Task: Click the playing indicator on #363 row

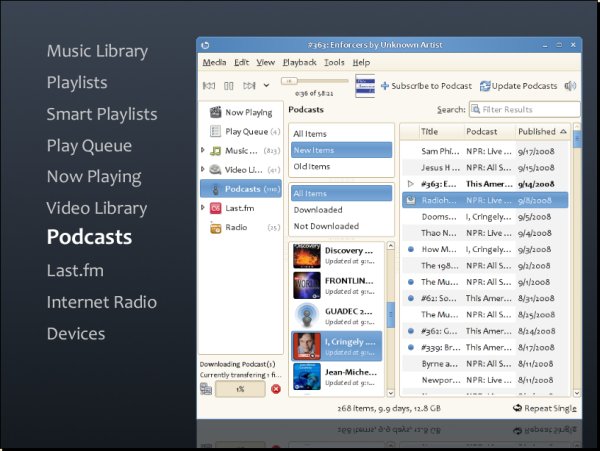Action: click(x=411, y=184)
